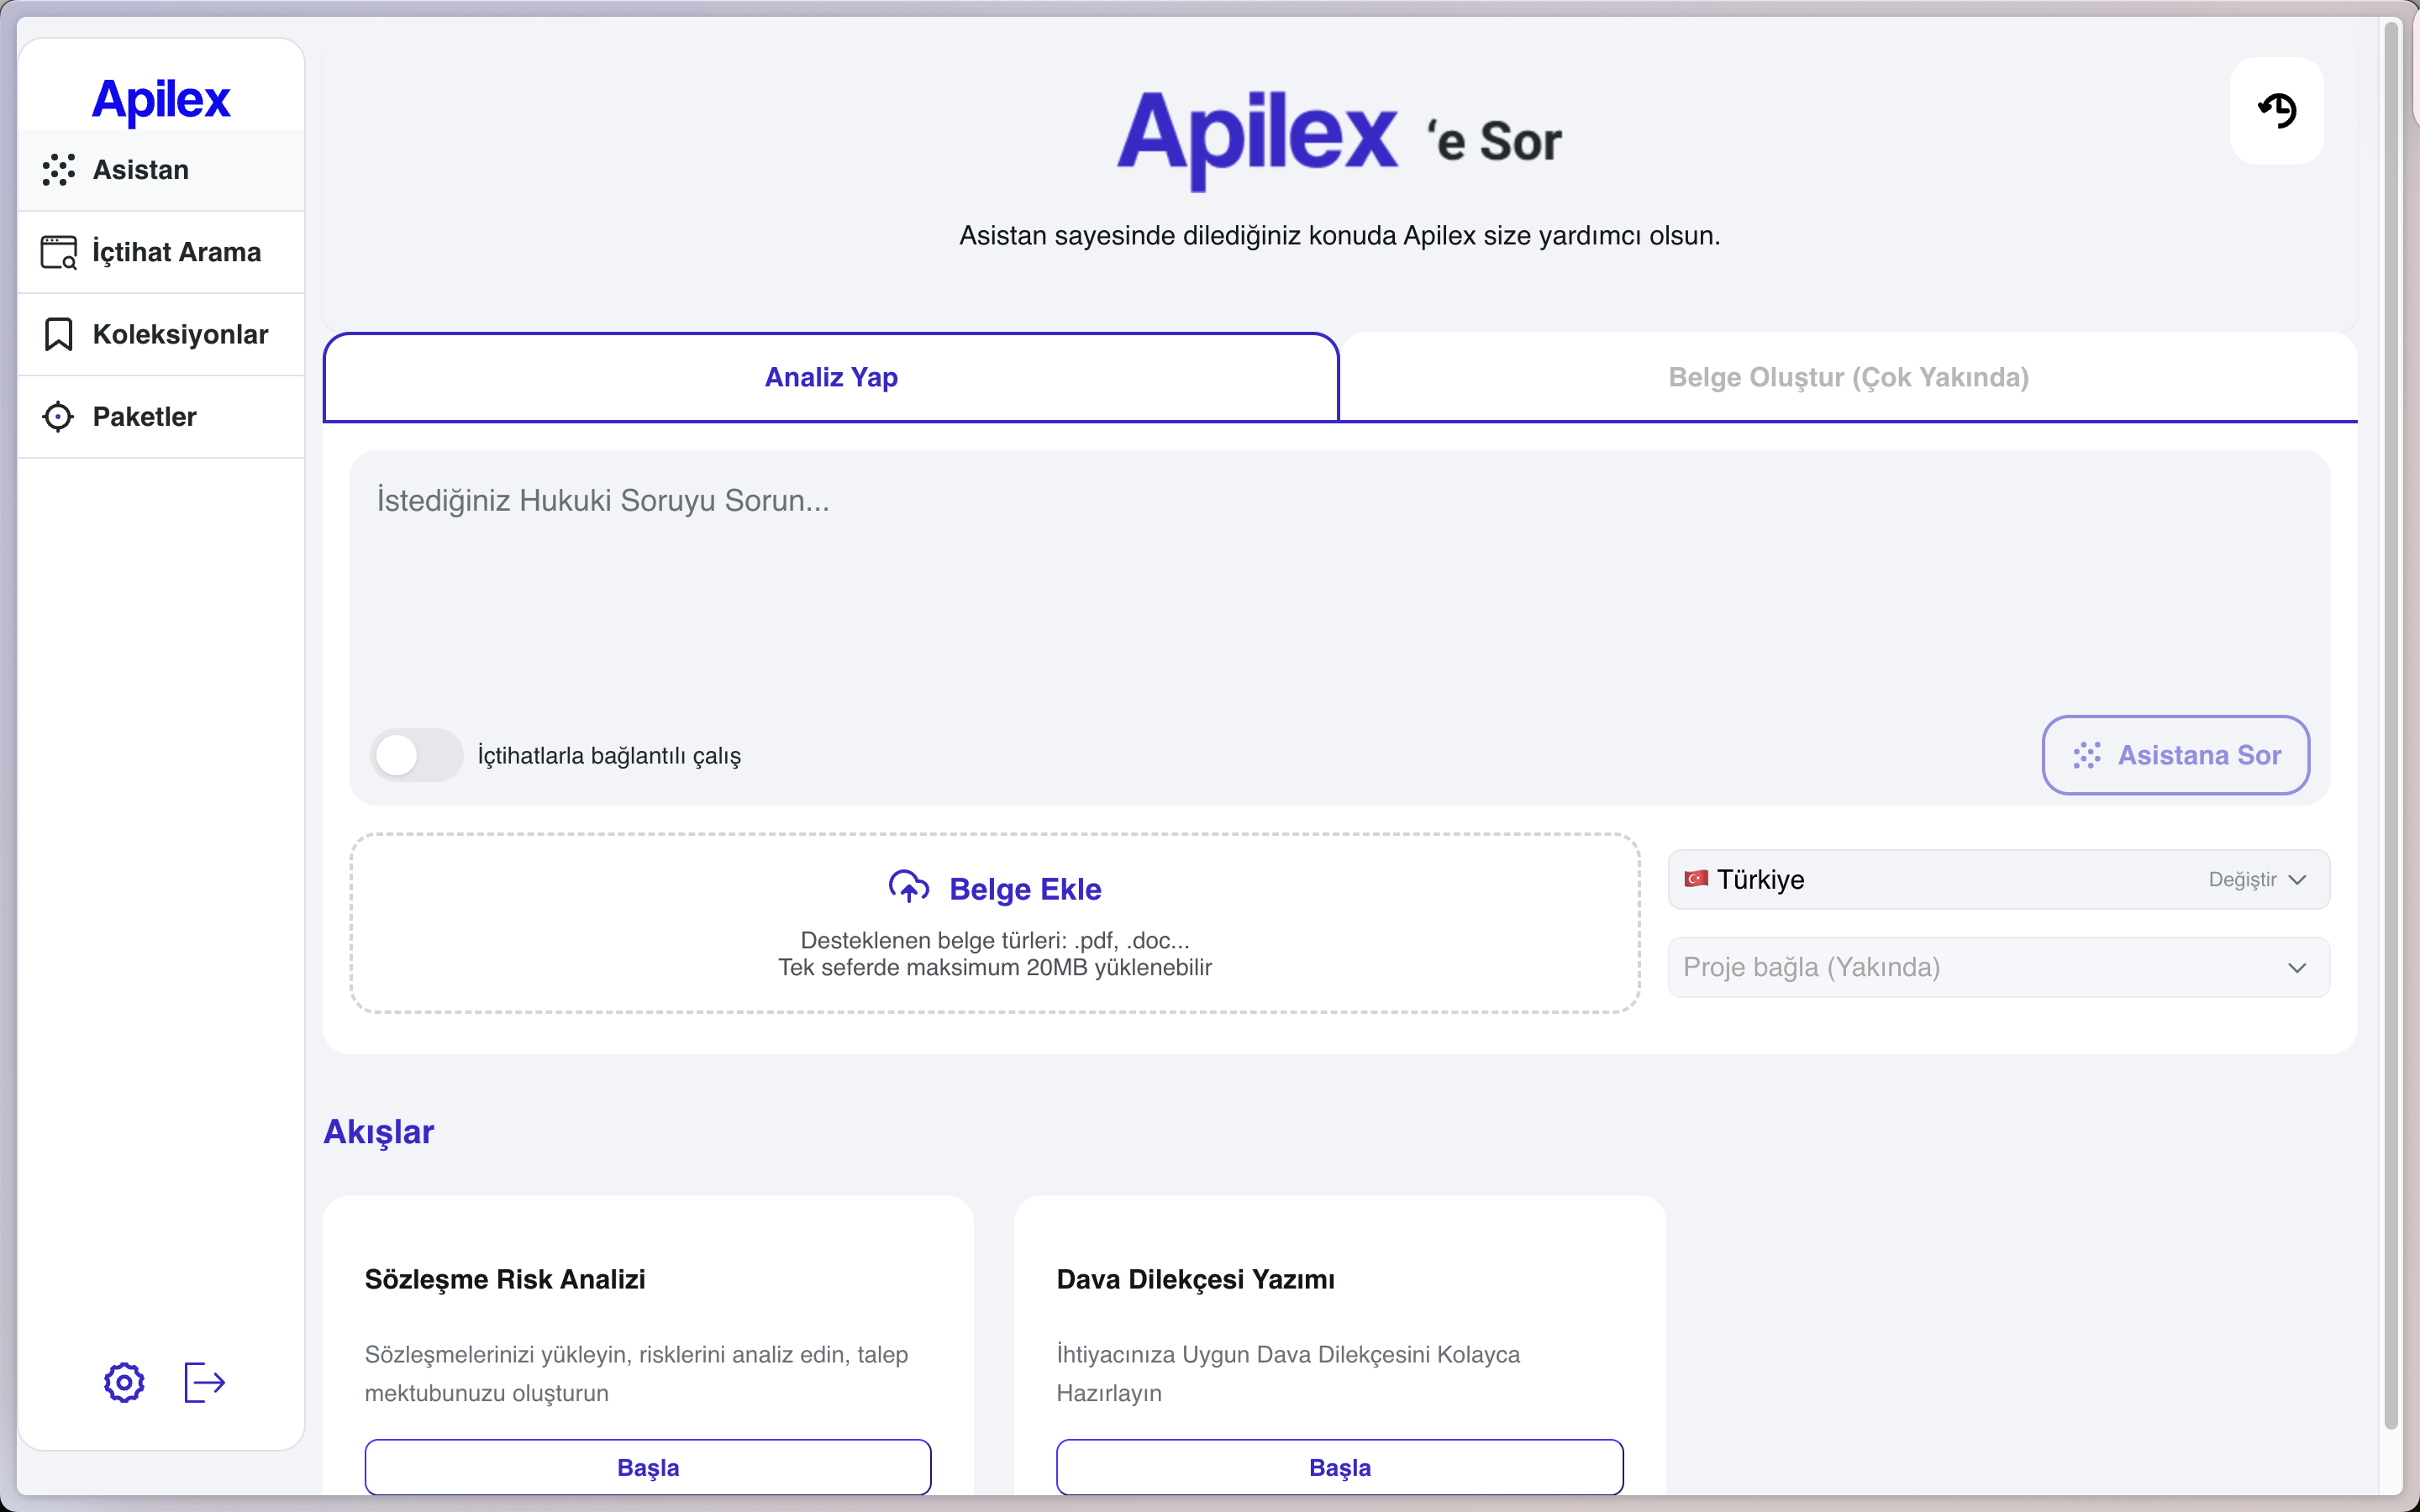Click the Akışlar section heading

pos(379,1132)
